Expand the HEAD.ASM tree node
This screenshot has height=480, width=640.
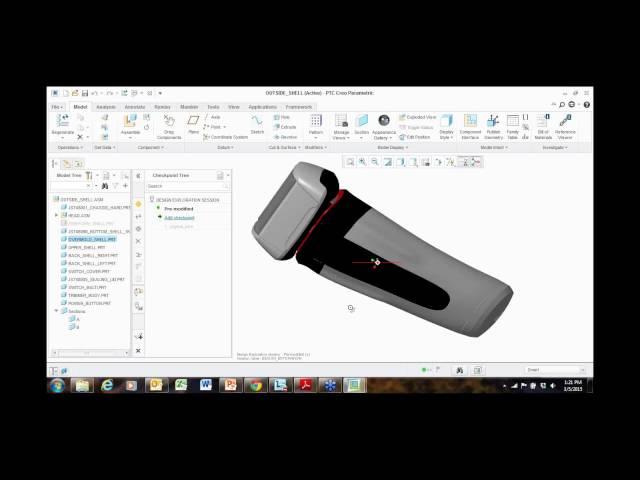click(x=57, y=215)
